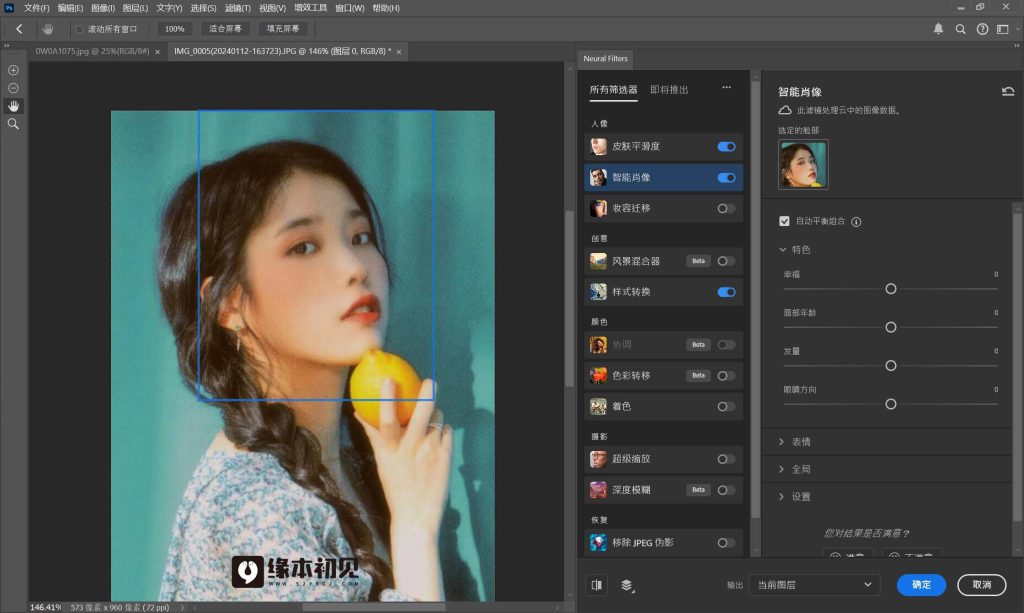
Task: Select the zoom out (minus) tool
Action: [14, 88]
